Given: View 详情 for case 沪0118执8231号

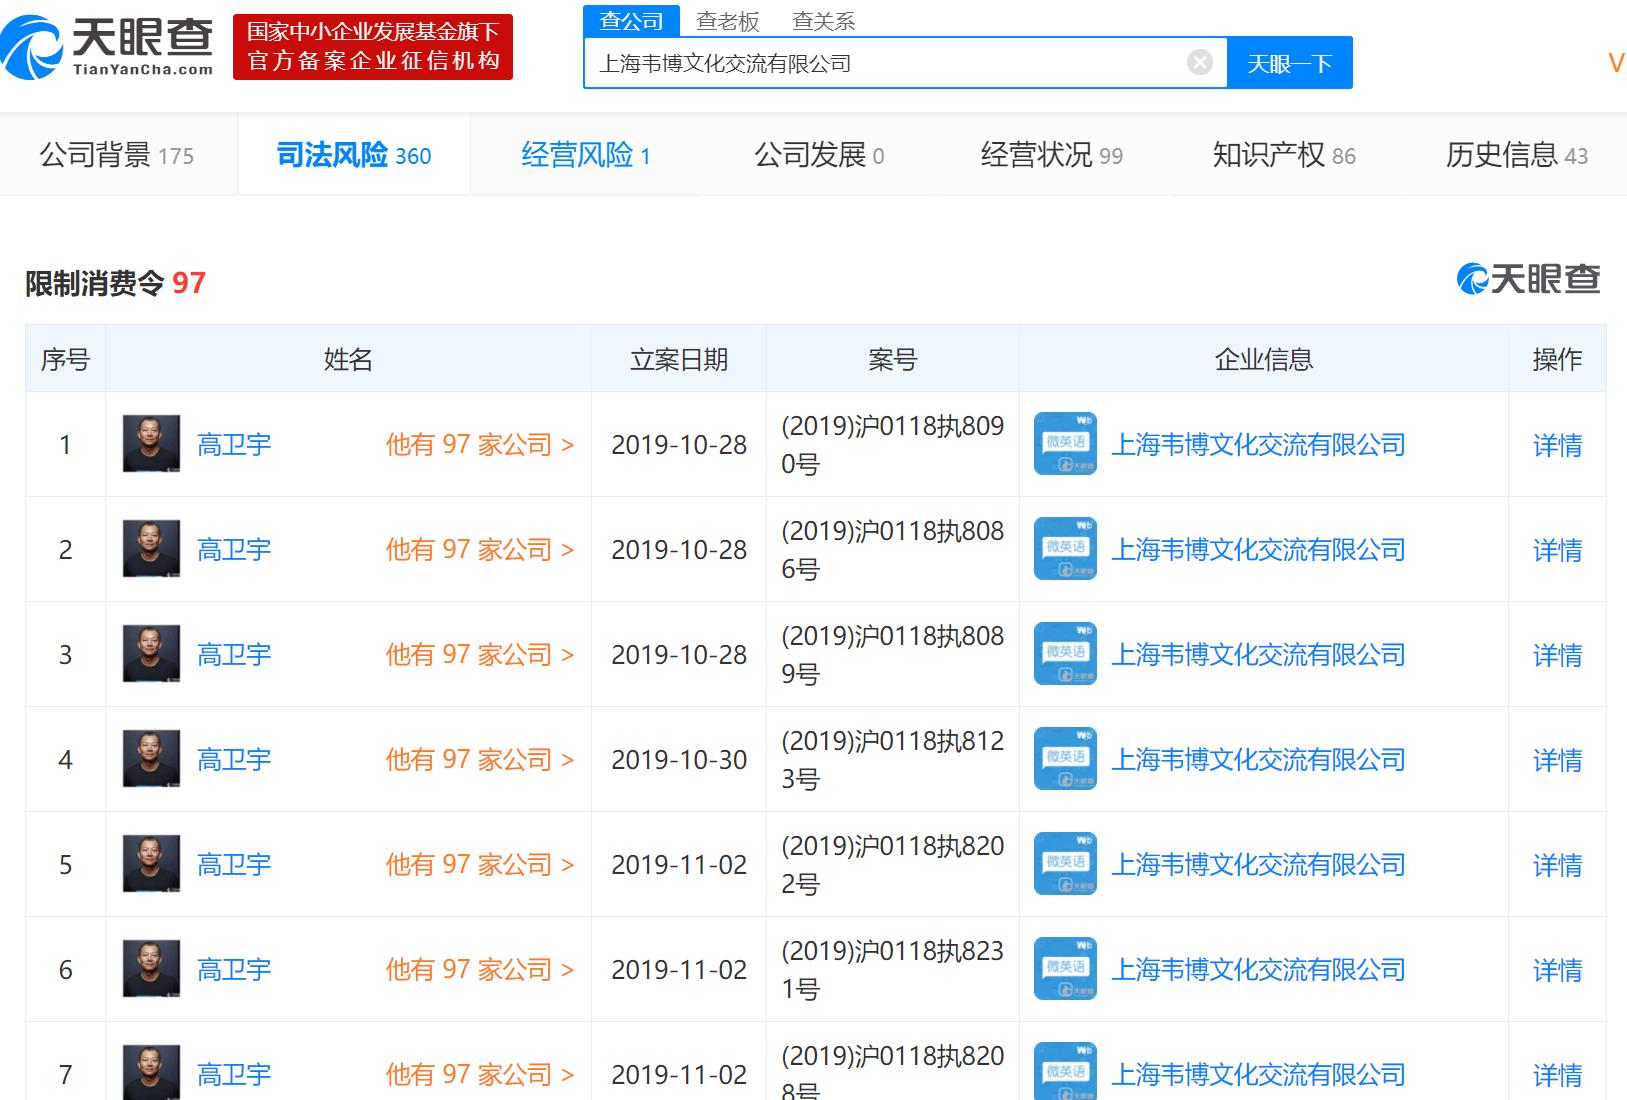Looking at the screenshot, I should (x=1557, y=970).
